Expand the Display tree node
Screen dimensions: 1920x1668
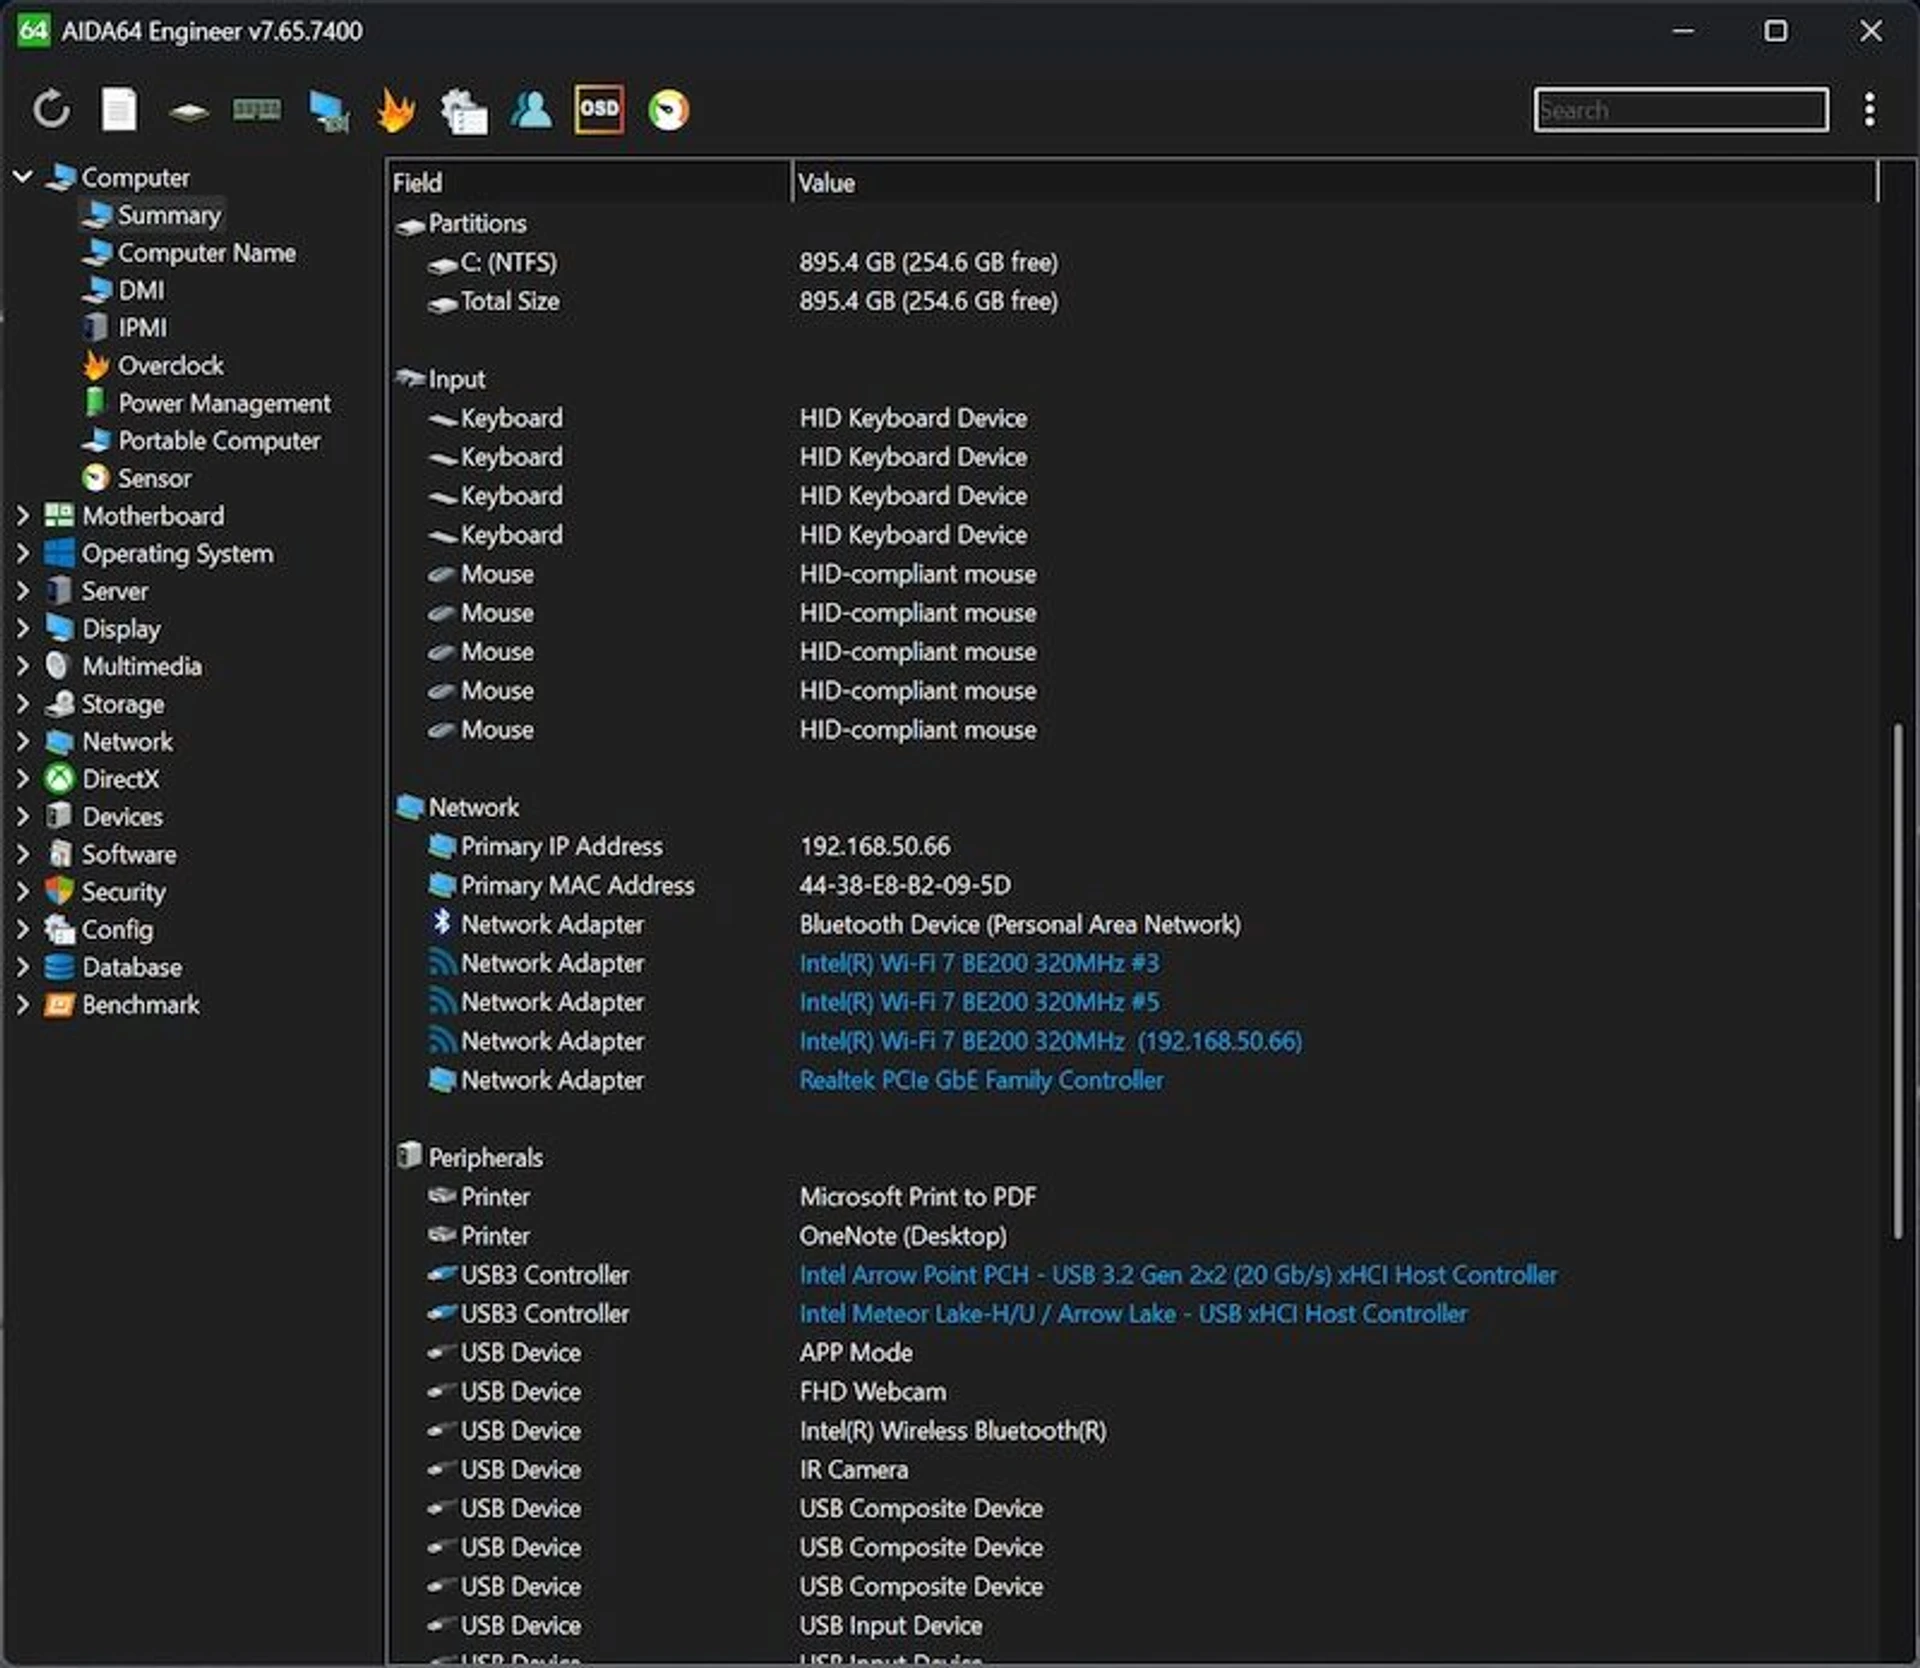[x=22, y=628]
